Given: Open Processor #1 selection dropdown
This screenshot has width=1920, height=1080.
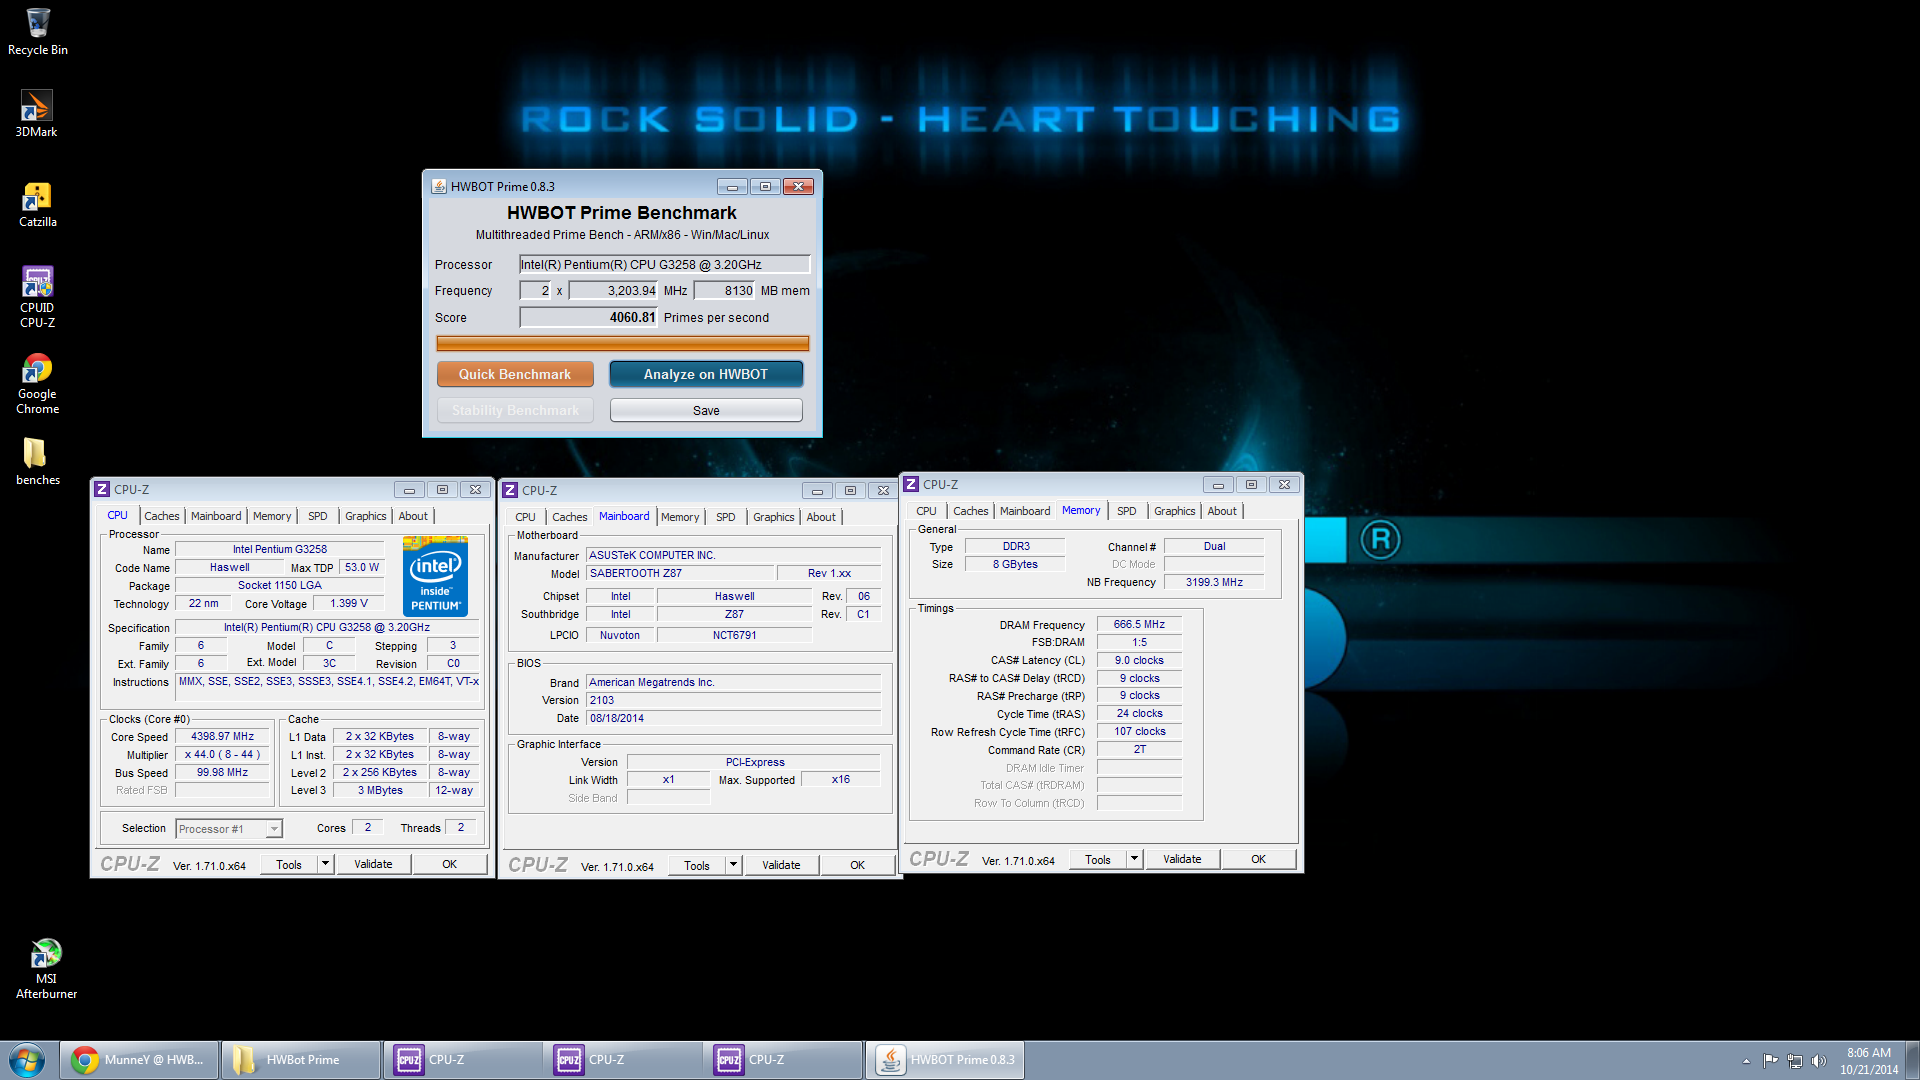Looking at the screenshot, I should (229, 828).
